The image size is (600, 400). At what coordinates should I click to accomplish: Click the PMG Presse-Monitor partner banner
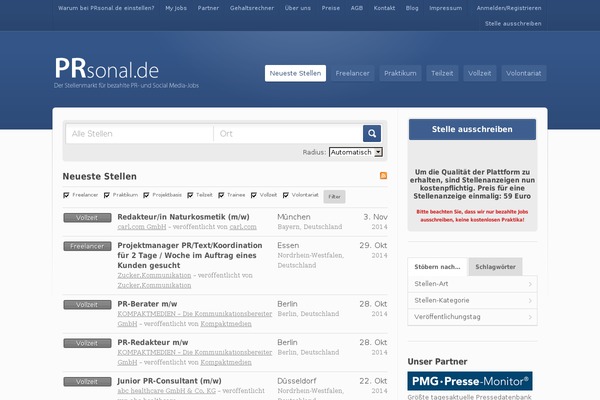[470, 381]
